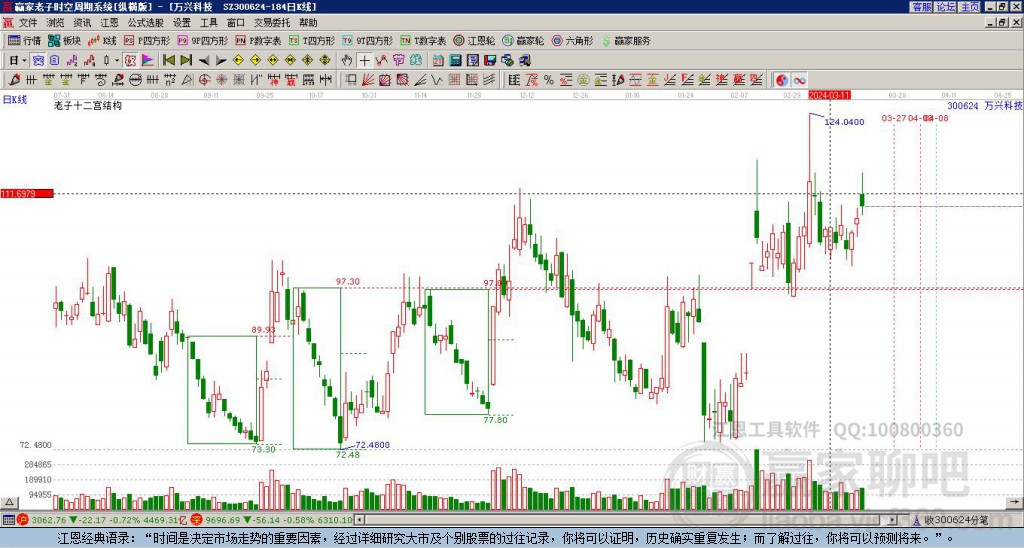
Task: Open the 行情 market quotes view
Action: tap(24, 40)
